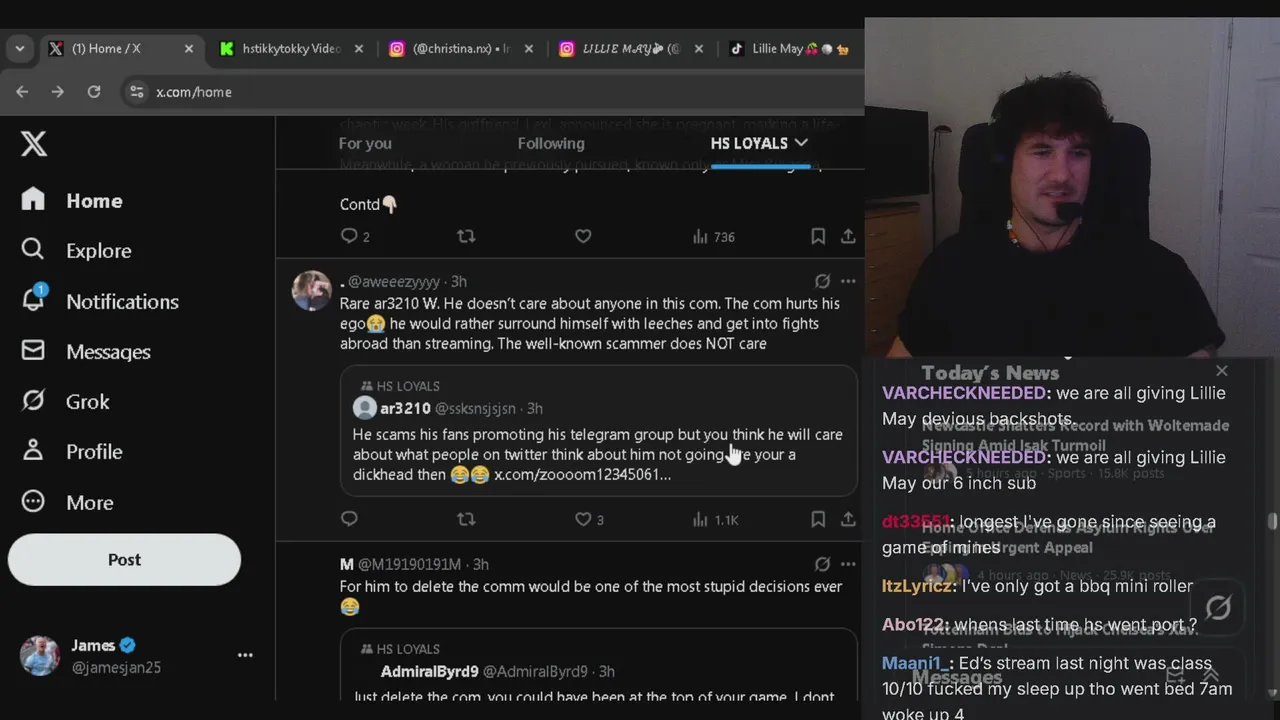Screen dimensions: 1280x720
Task: Open account menu dots beside James
Action: click(245, 655)
